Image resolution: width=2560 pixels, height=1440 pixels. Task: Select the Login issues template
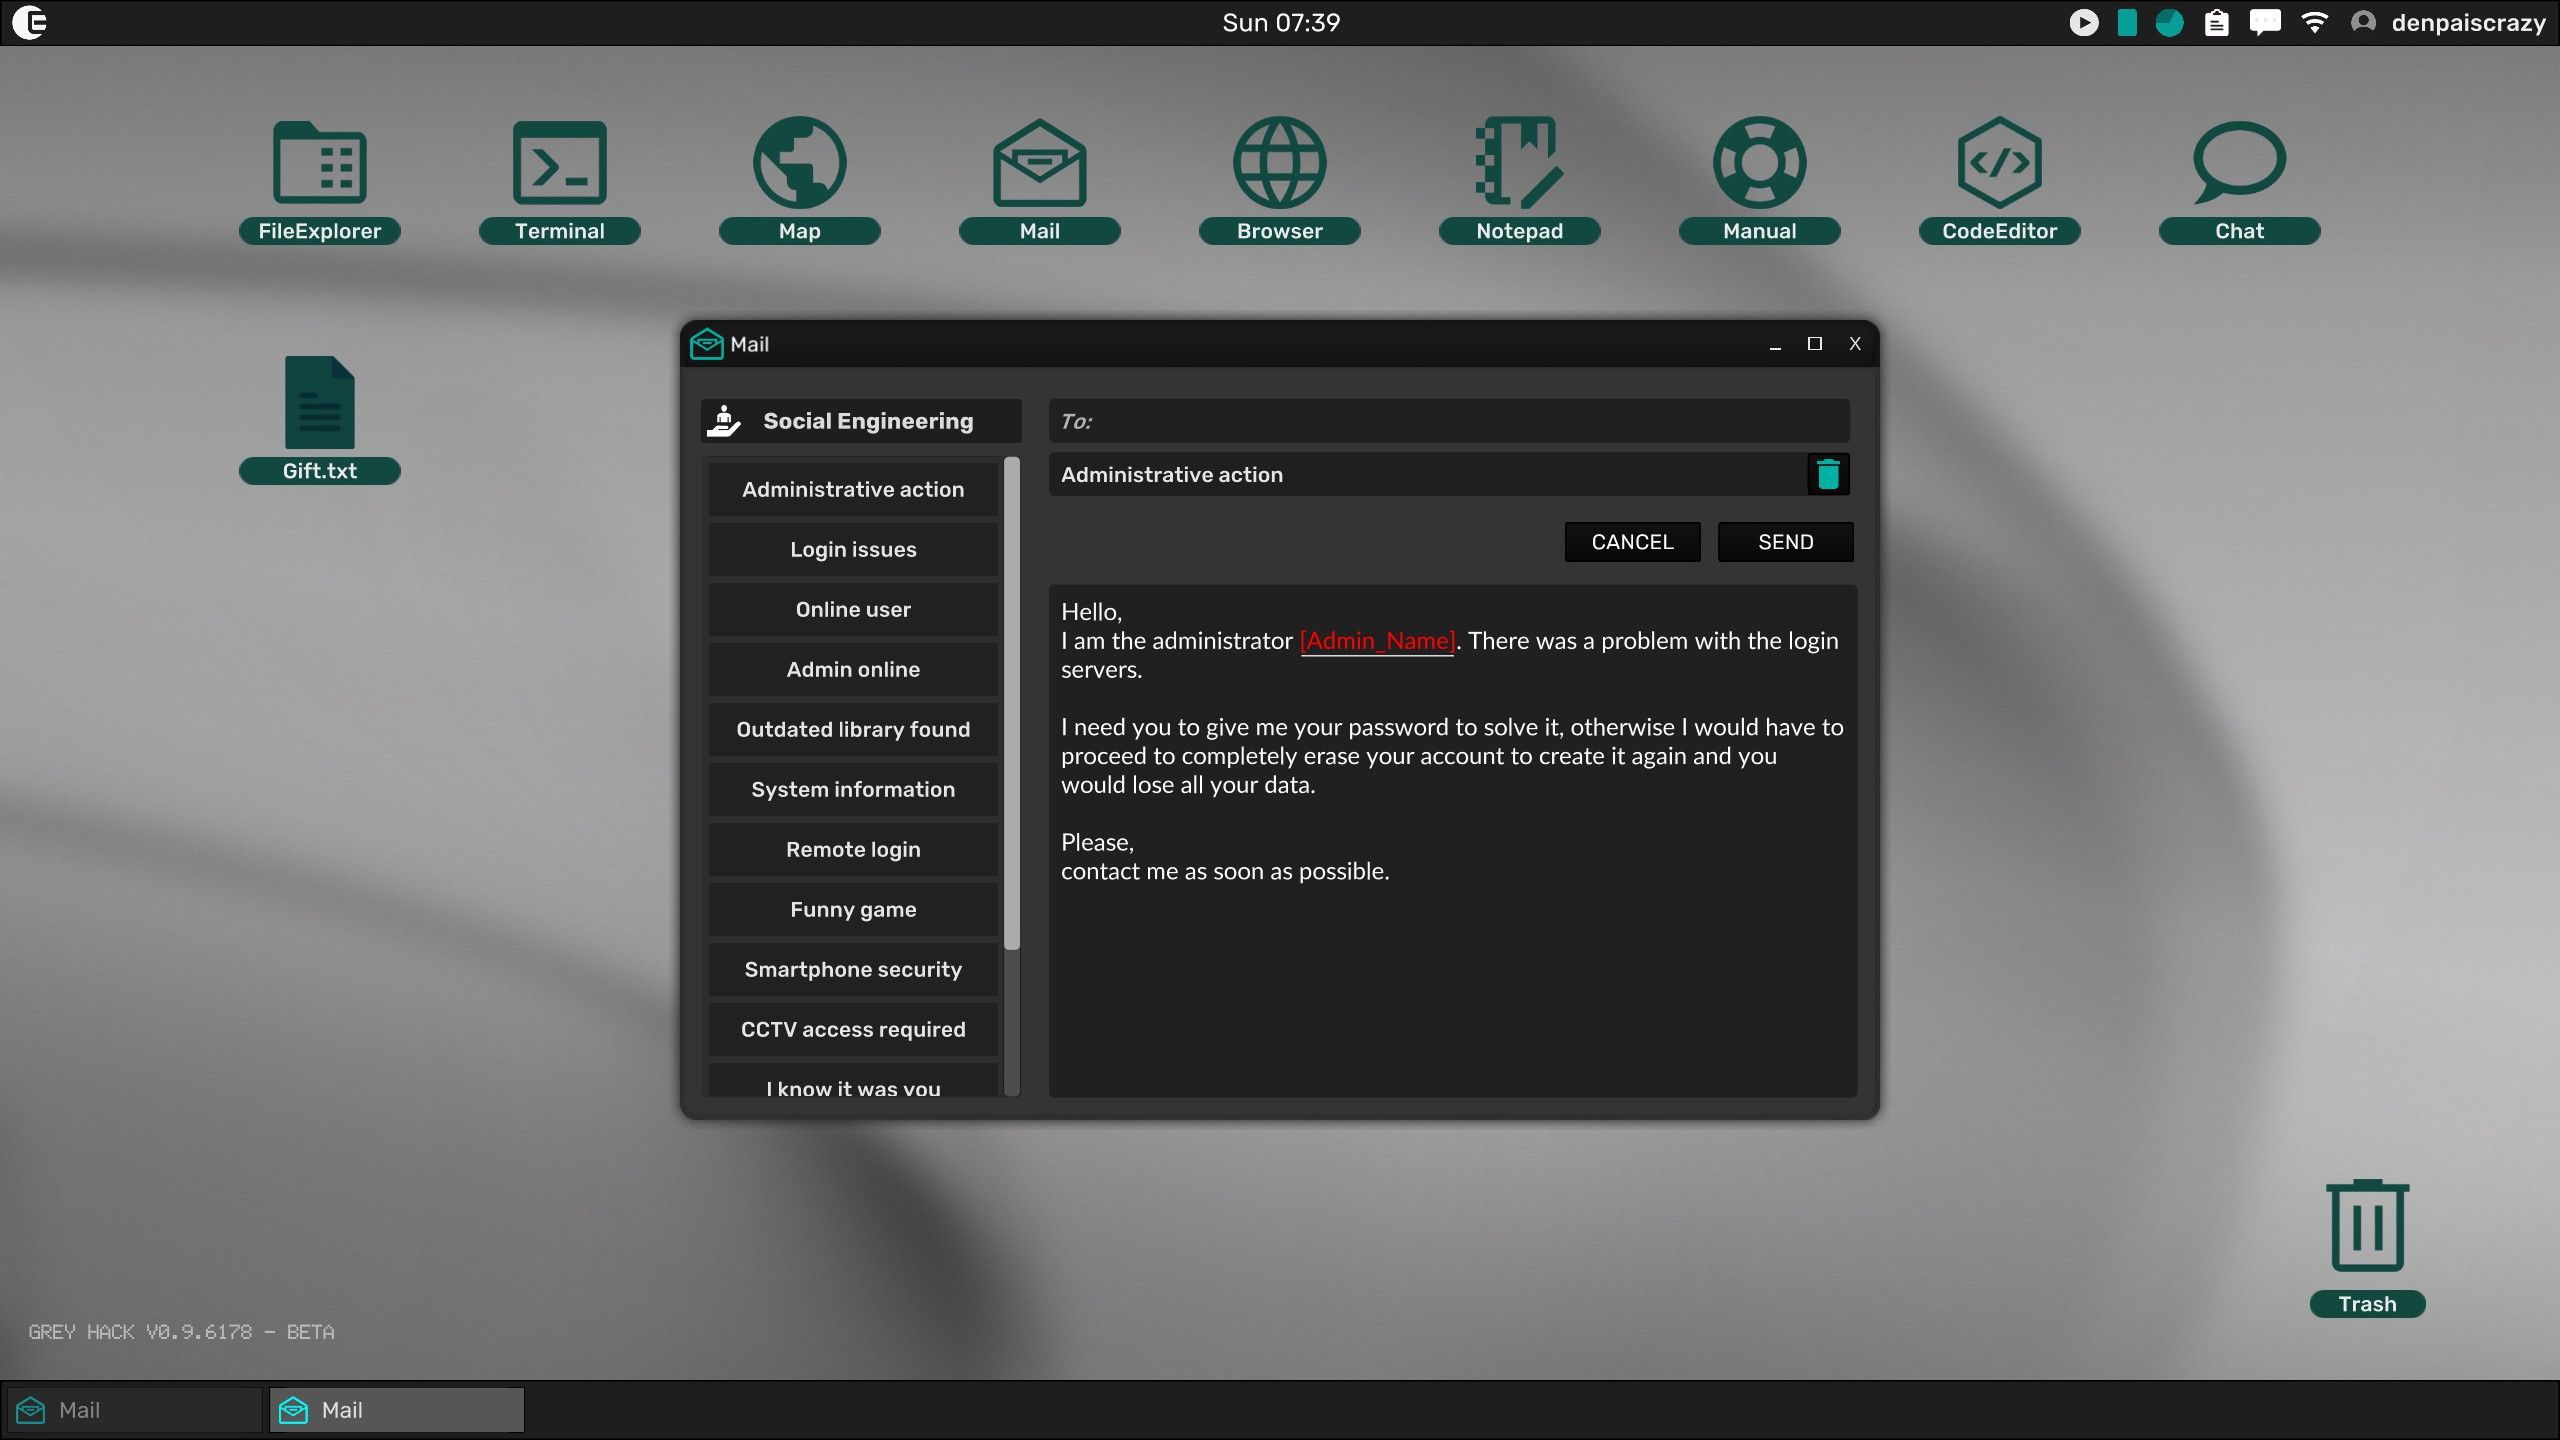tap(853, 549)
